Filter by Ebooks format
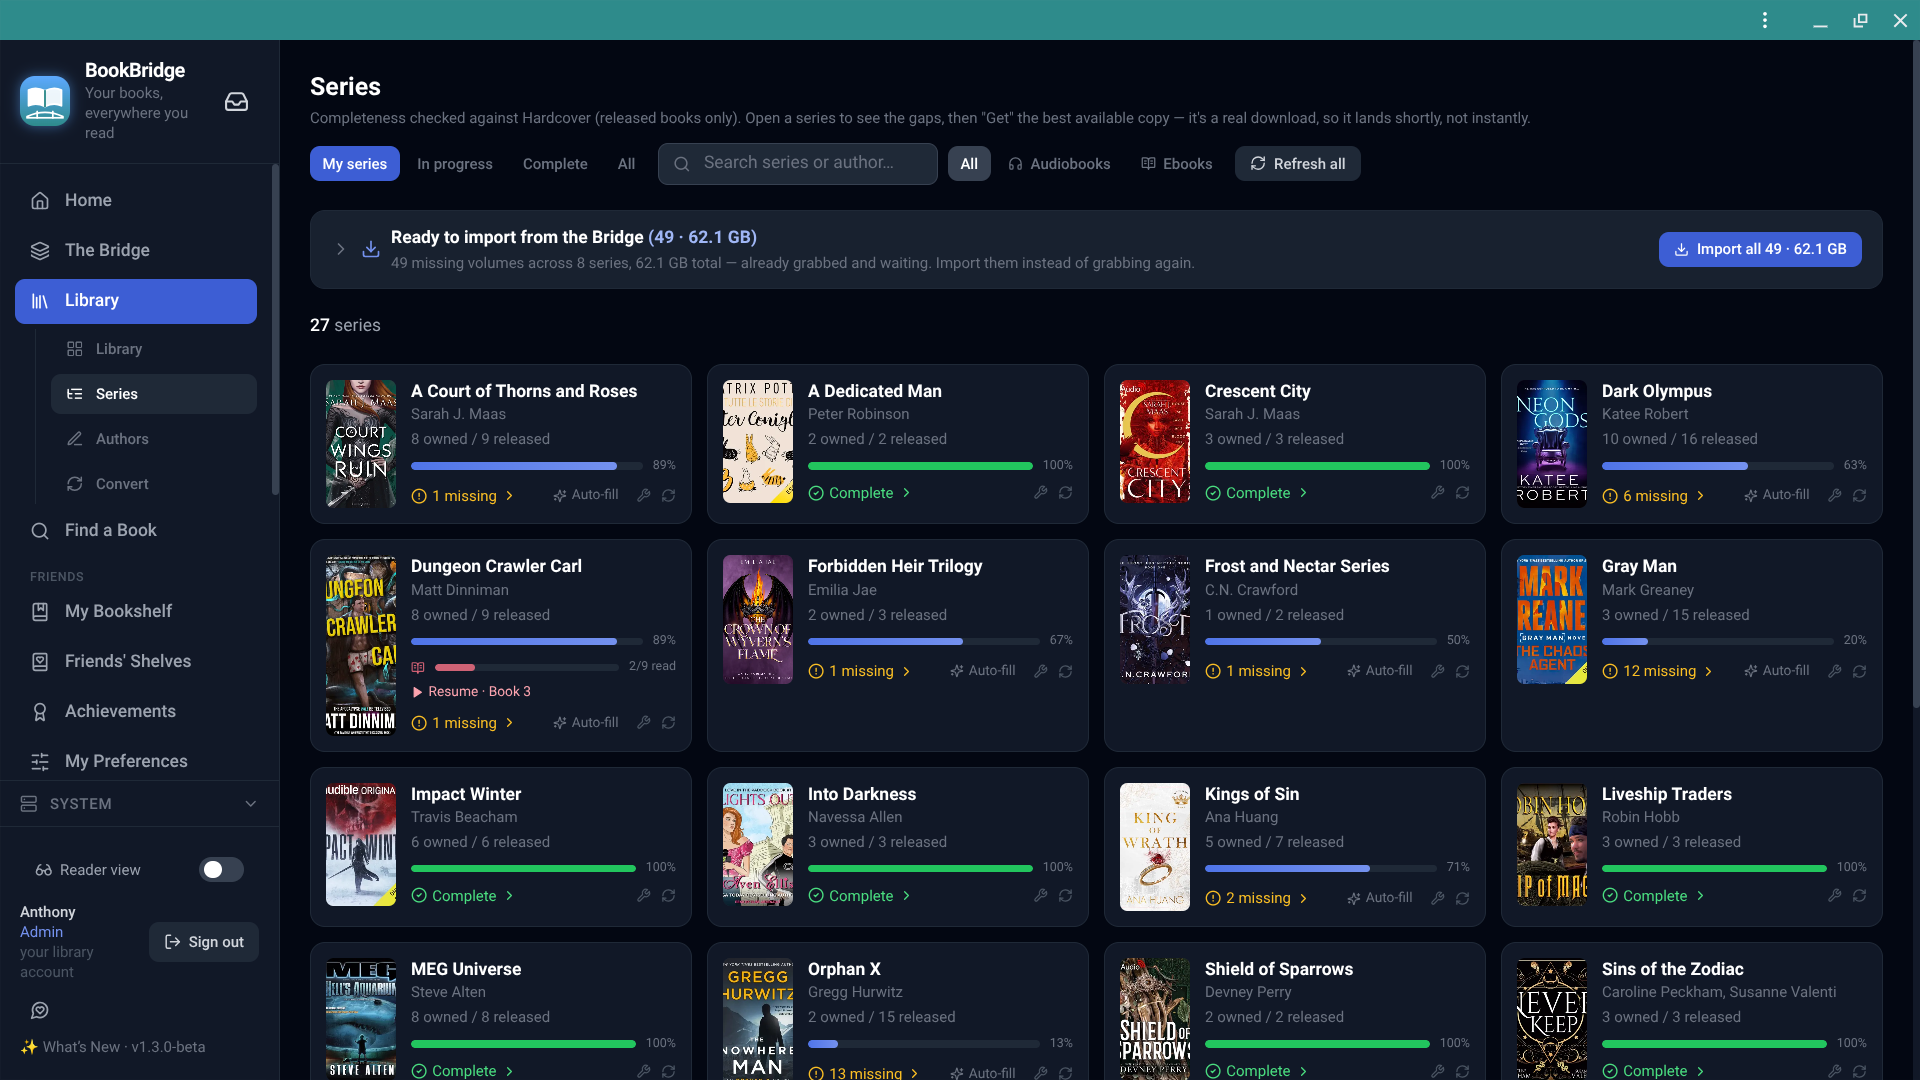The image size is (1920, 1080). click(x=1177, y=164)
